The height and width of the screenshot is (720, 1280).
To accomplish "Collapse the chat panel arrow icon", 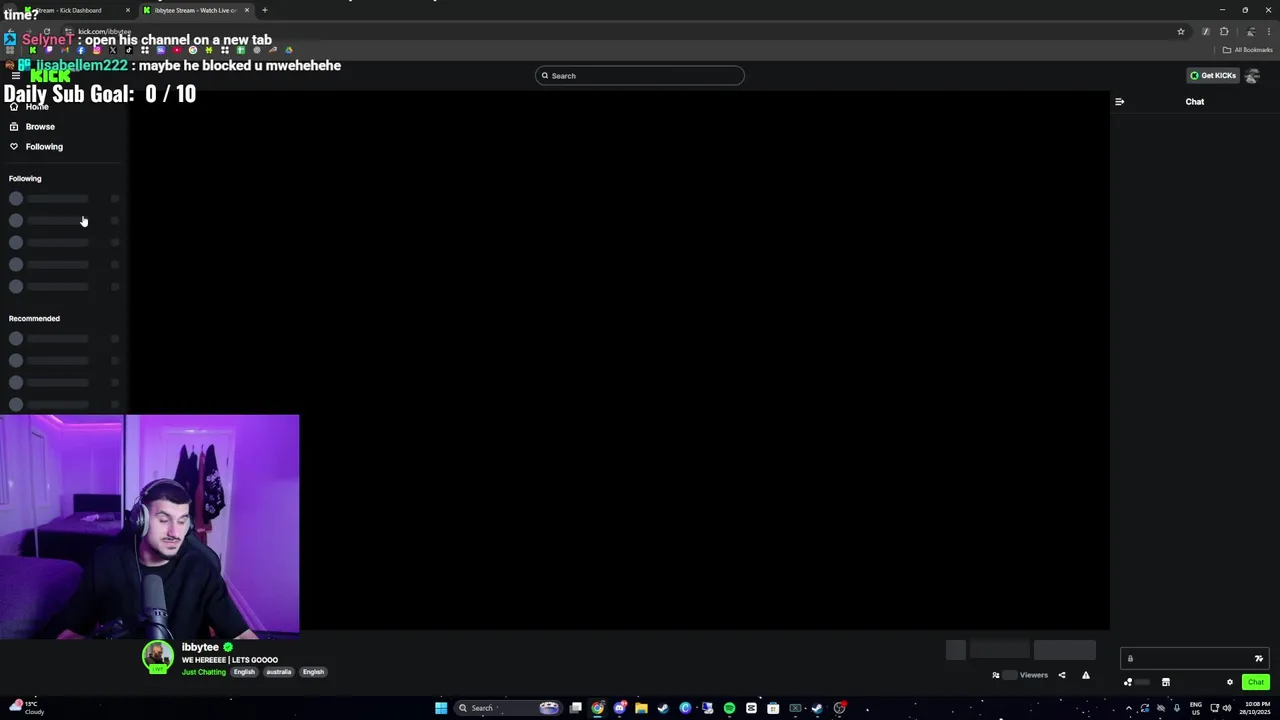I will 1120,102.
